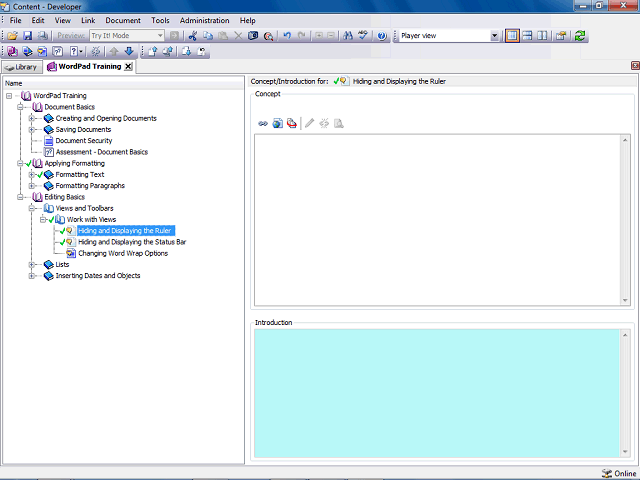Click the Link Topic toolbar icon
This screenshot has height=480, width=640.
tap(42, 51)
